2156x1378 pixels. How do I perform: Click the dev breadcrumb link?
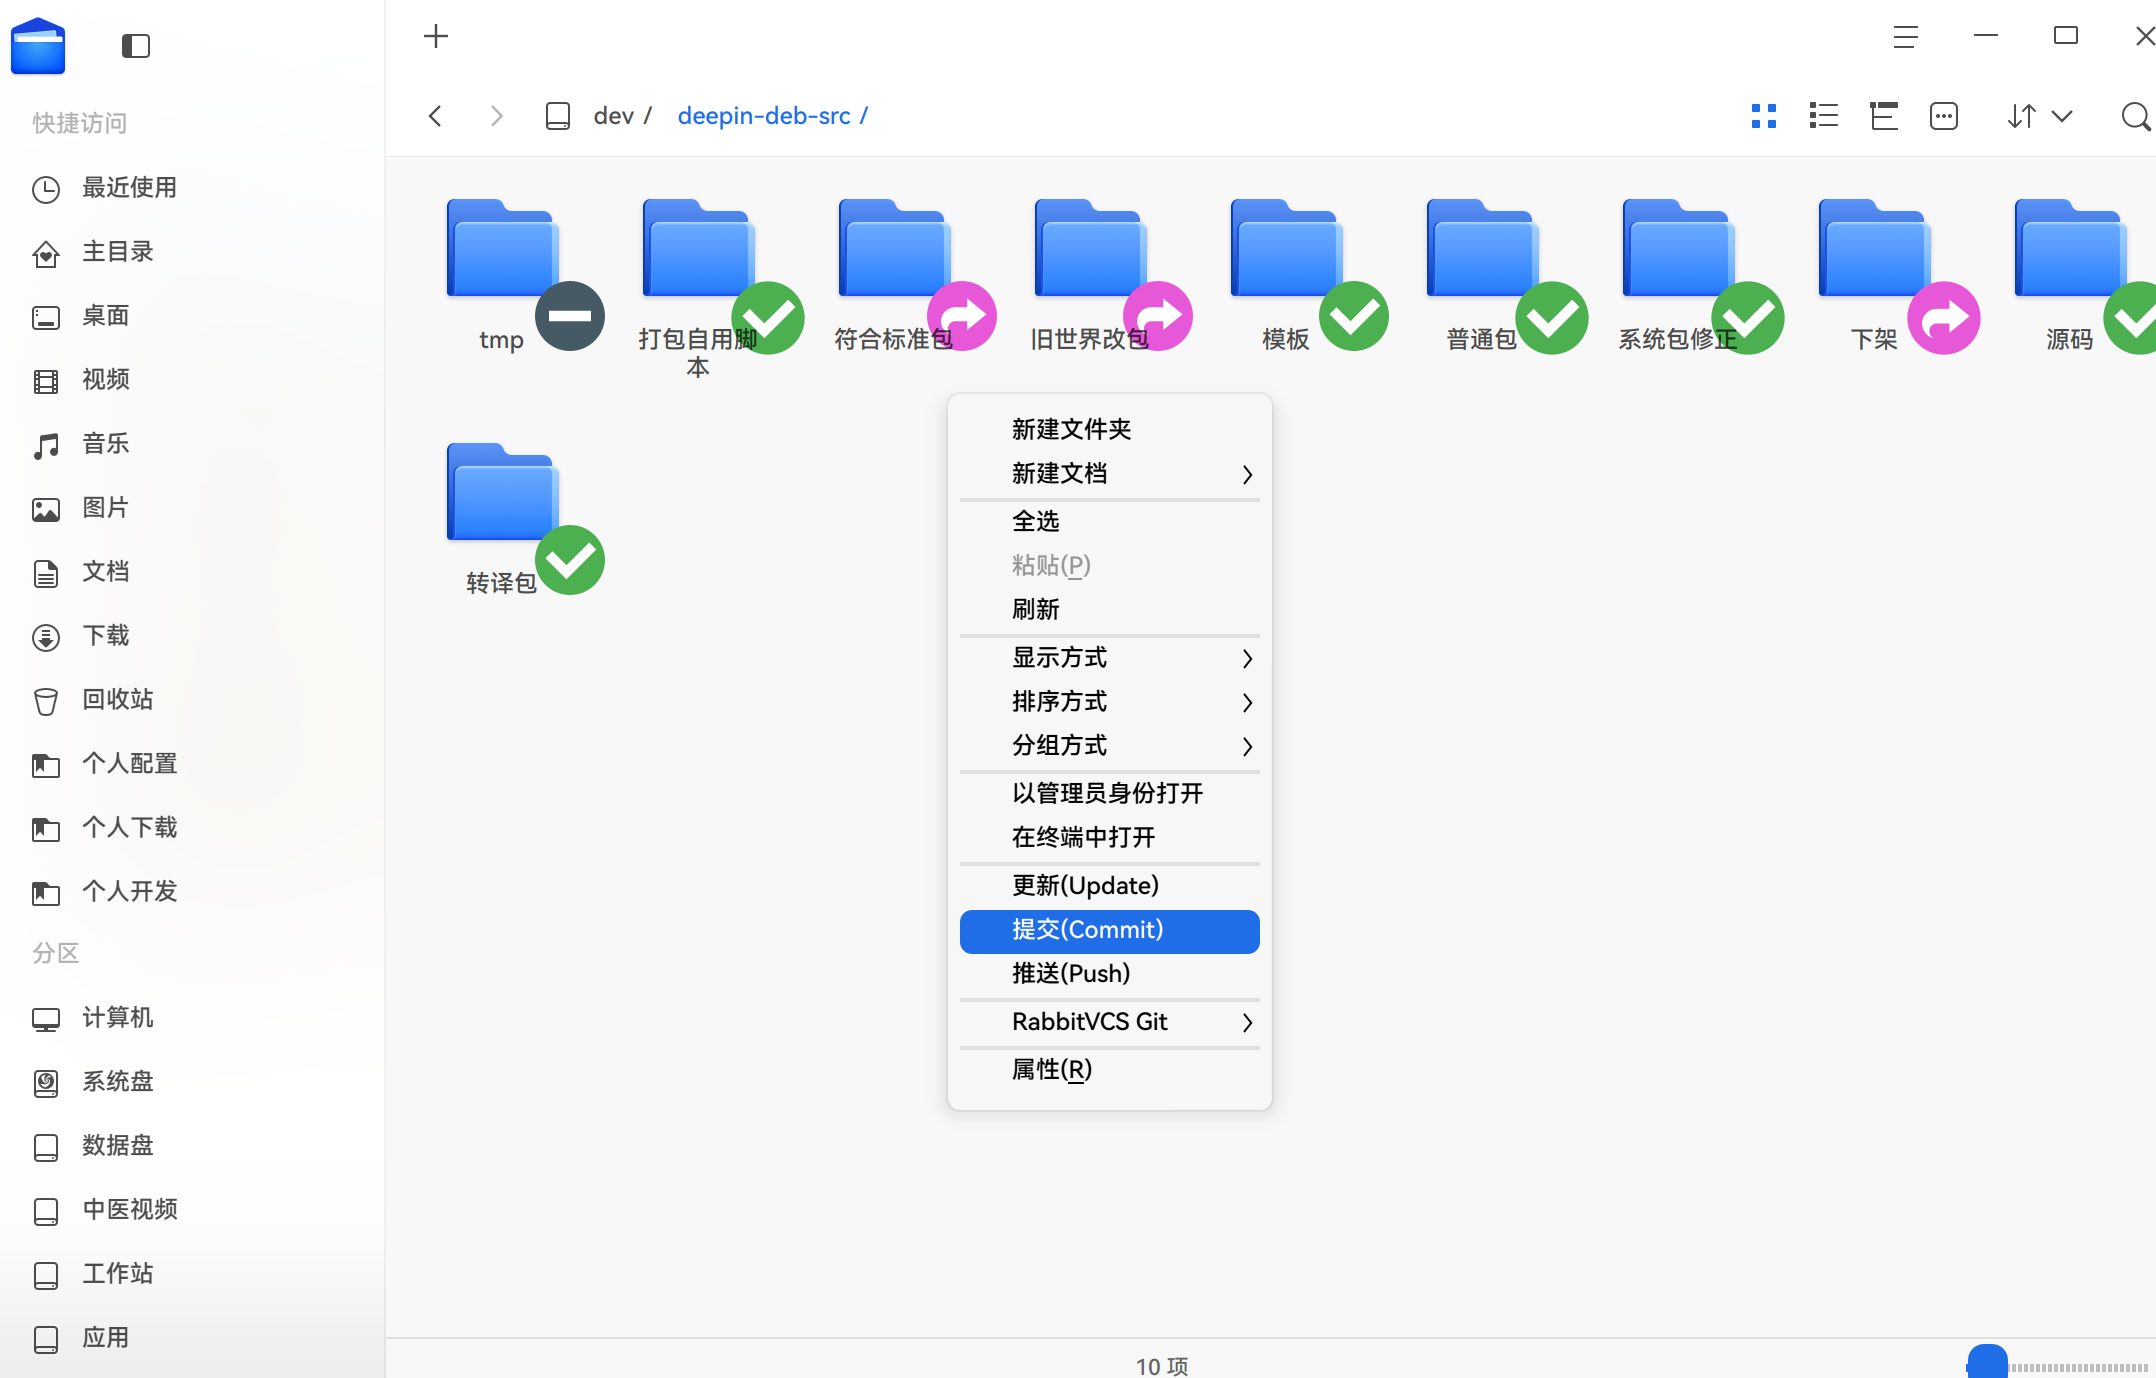point(611,115)
